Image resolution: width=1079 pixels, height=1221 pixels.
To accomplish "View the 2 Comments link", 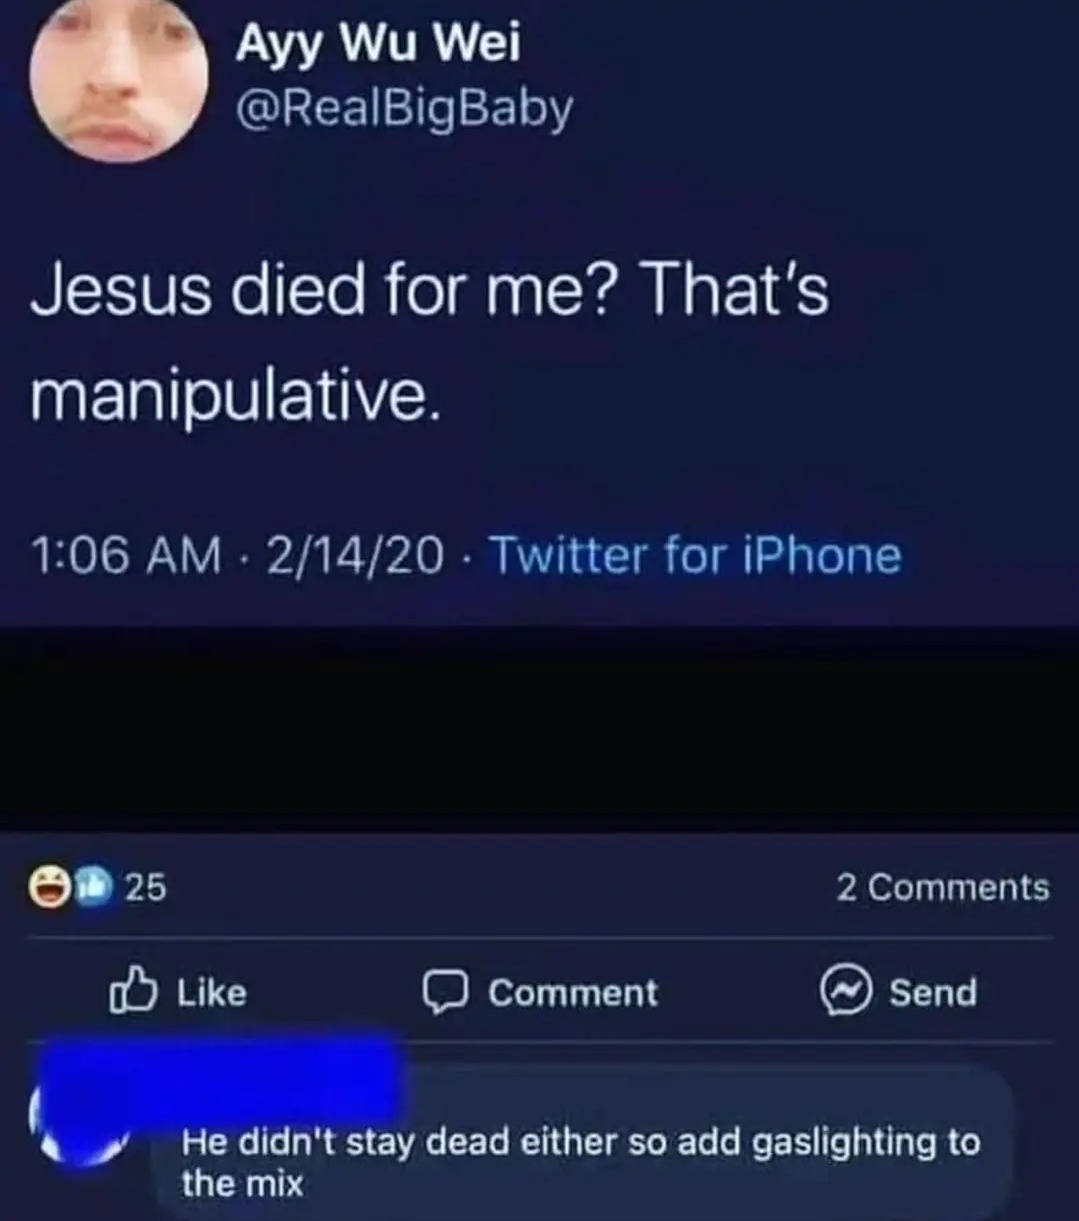I will (942, 887).
